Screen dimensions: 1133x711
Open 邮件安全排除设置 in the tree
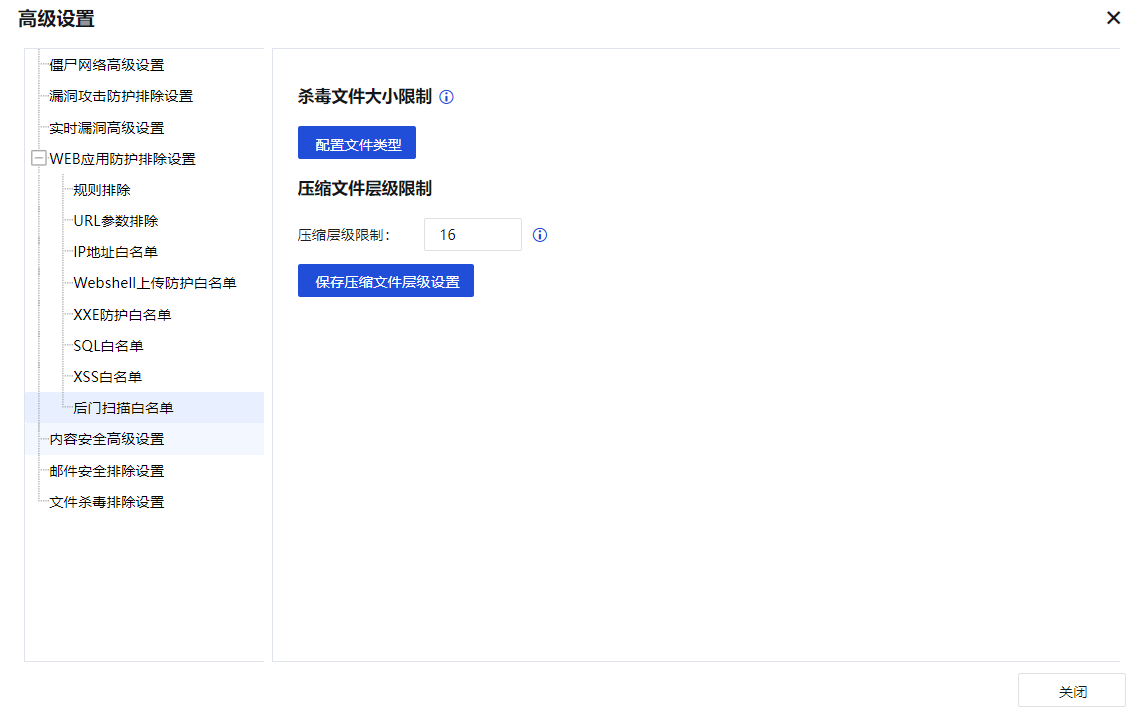pos(106,471)
